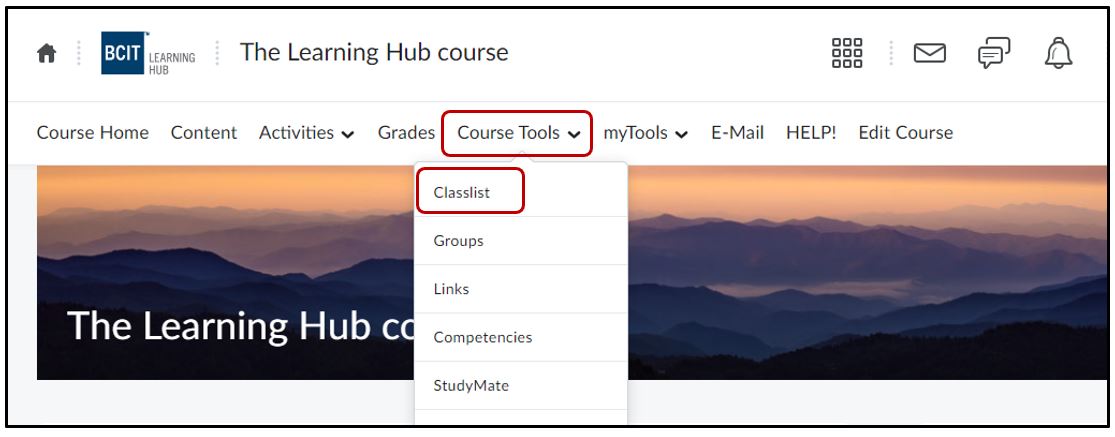
Task: Click the BCIT Learning Hub logo
Action: [x=148, y=54]
